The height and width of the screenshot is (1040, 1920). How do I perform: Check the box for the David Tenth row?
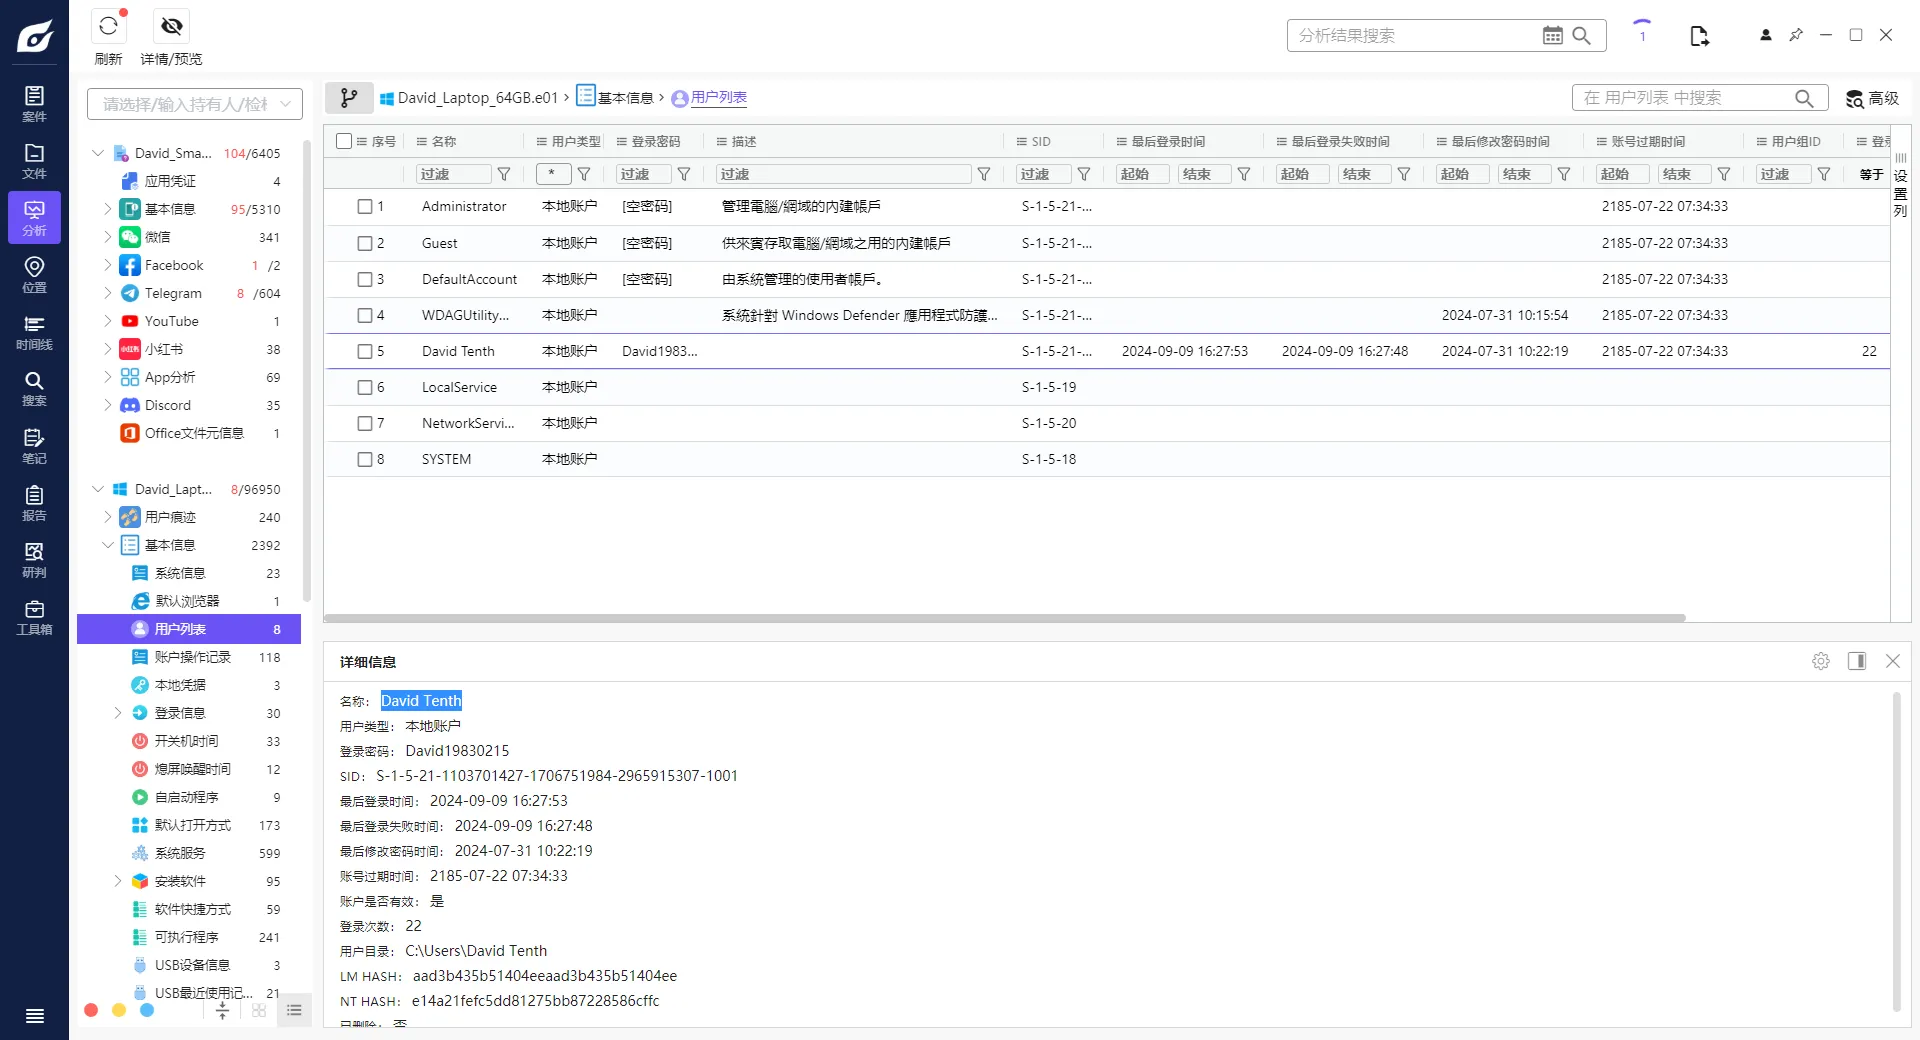pos(365,352)
